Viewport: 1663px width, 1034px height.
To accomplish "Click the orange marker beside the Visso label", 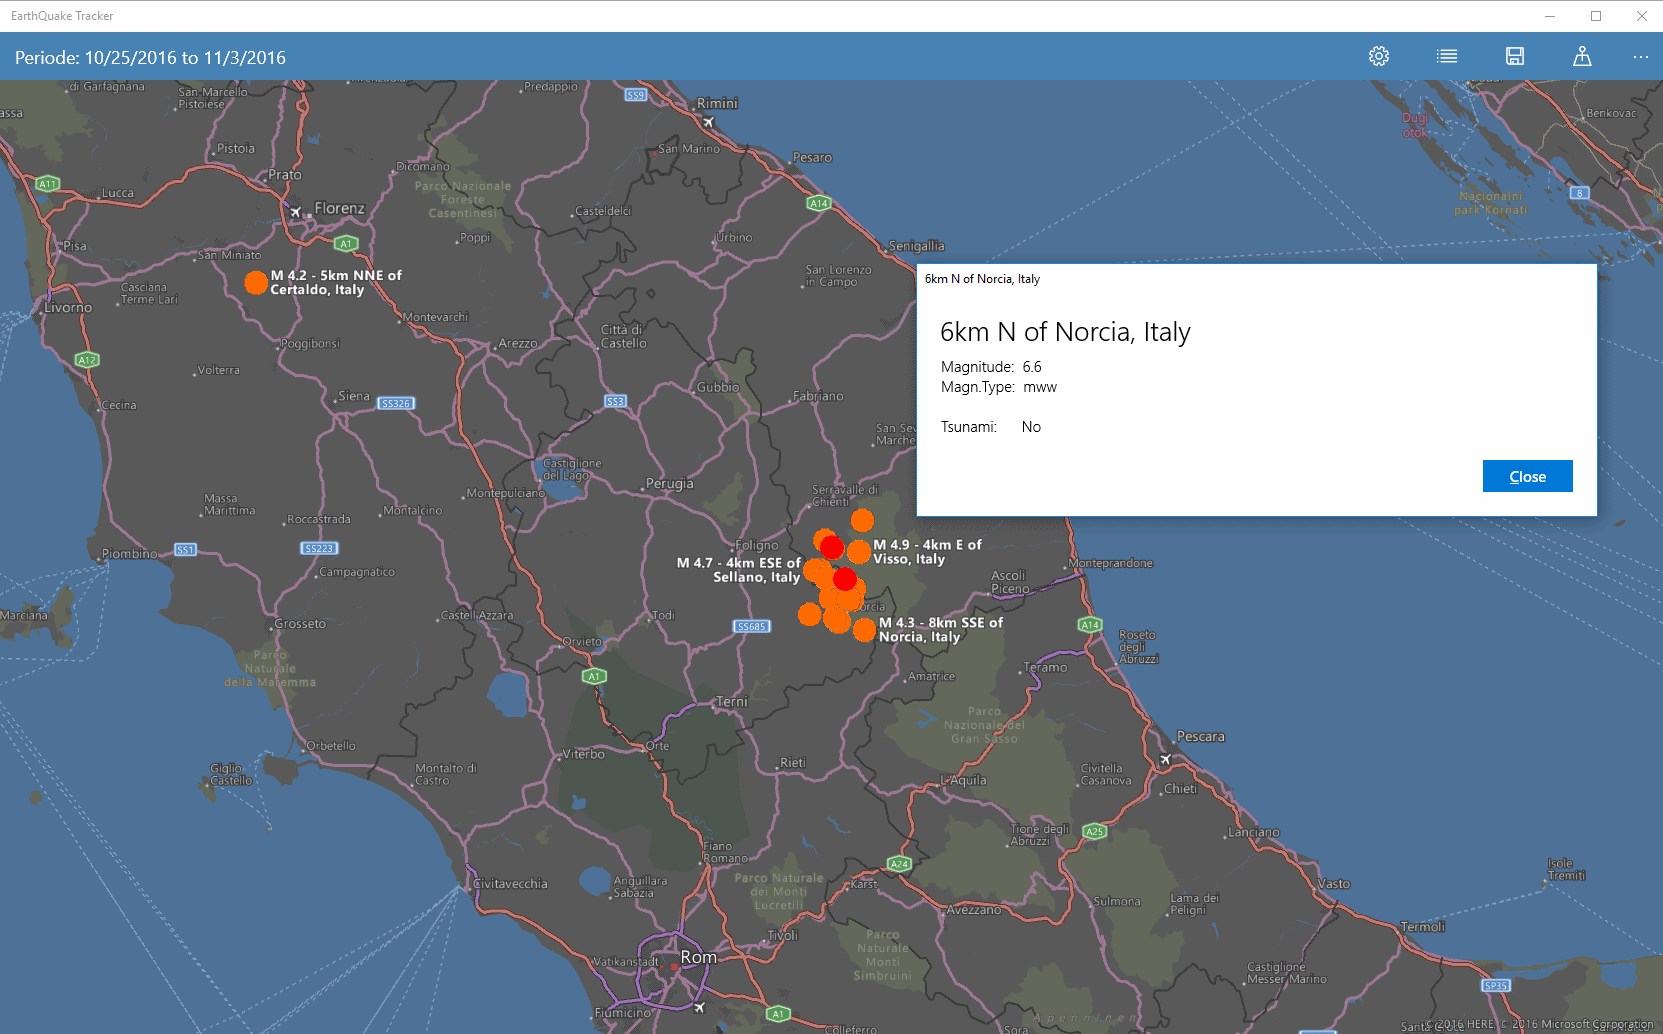I will [x=859, y=552].
